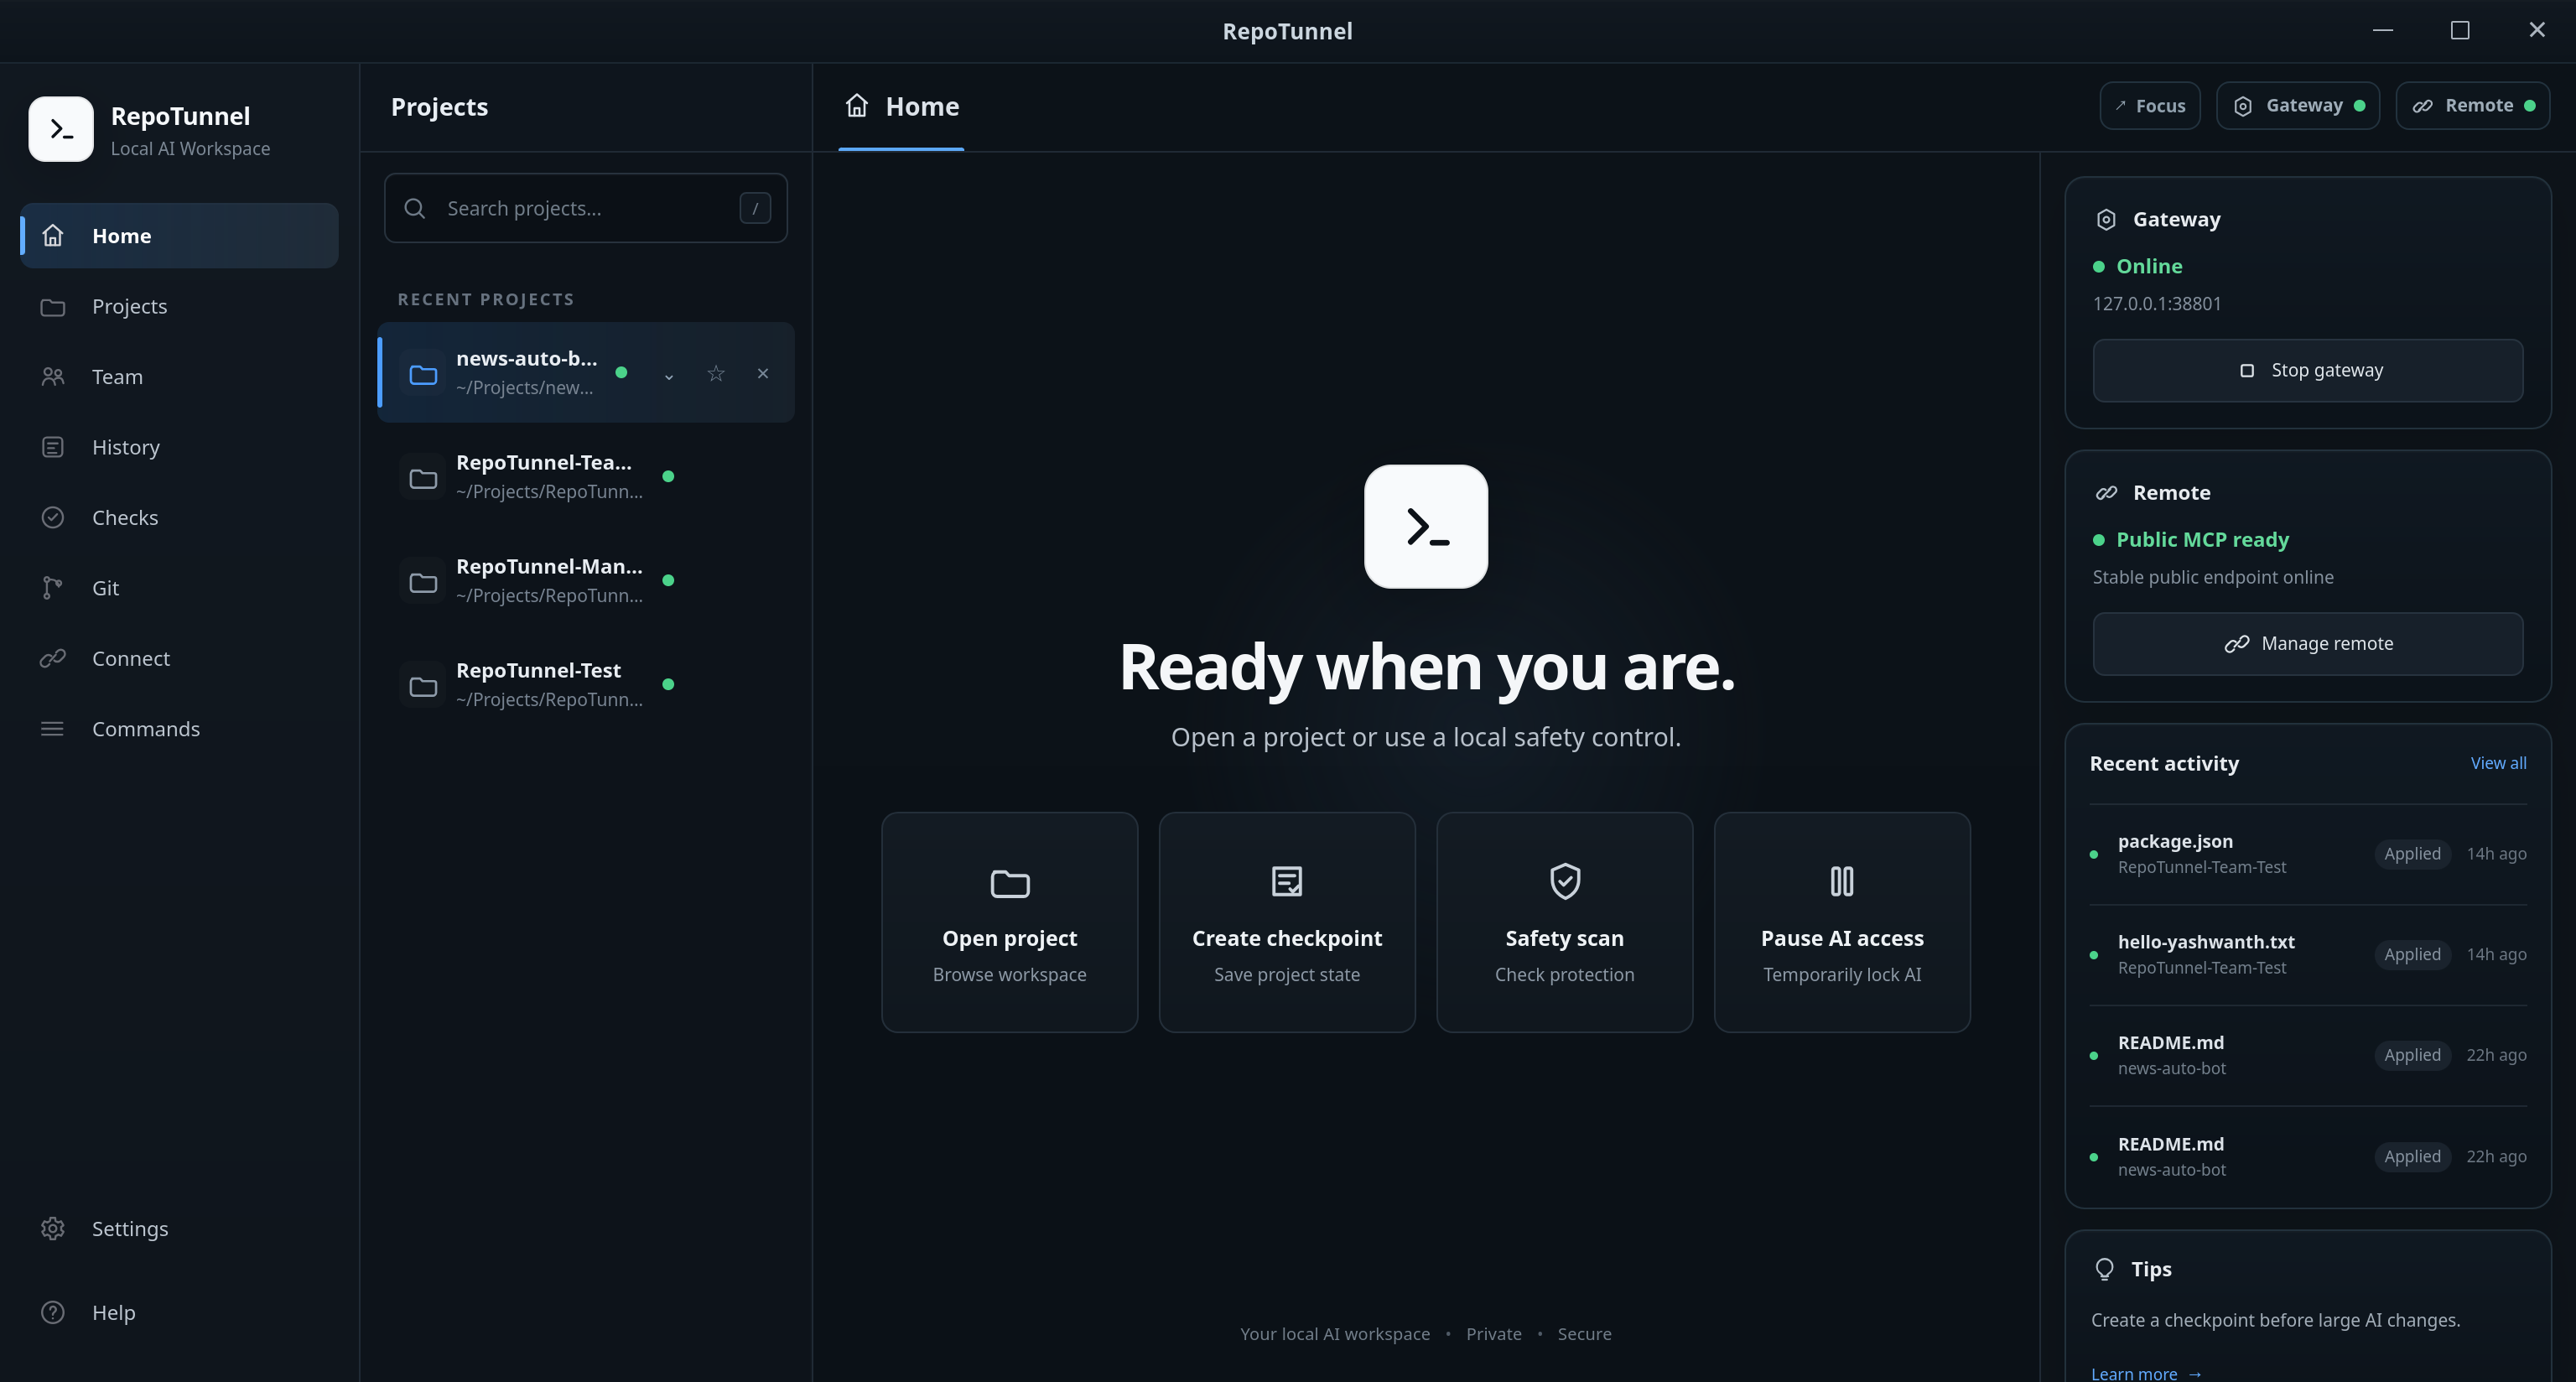Close the news-auto-bot project entry
The width and height of the screenshot is (2576, 1382).
pos(763,374)
